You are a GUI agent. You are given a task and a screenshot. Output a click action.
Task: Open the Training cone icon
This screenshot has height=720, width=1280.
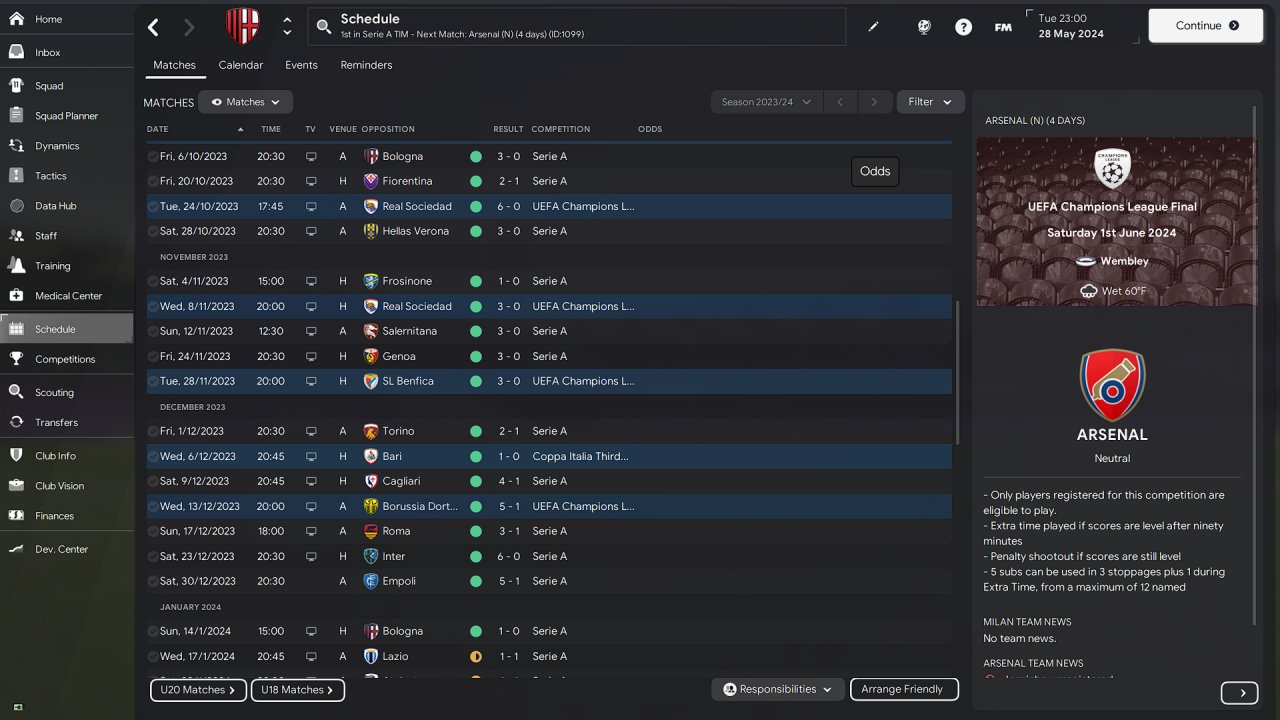coord(16,266)
